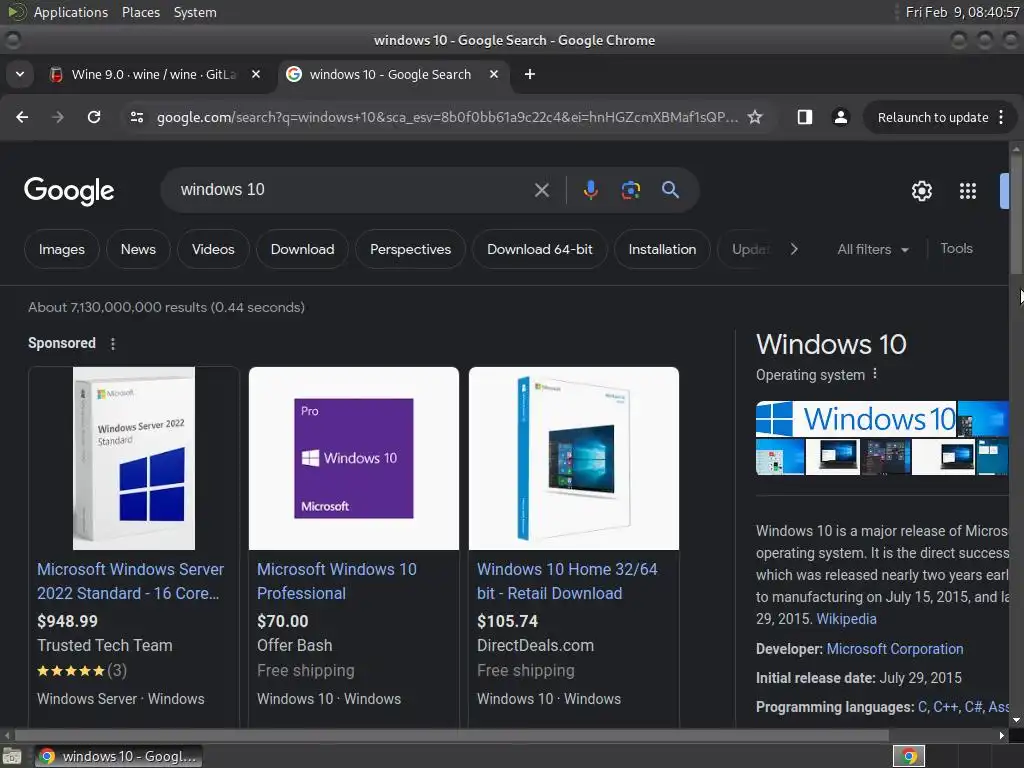Viewport: 1024px width, 768px height.
Task: Click the $948.99 price text
Action: (67, 621)
